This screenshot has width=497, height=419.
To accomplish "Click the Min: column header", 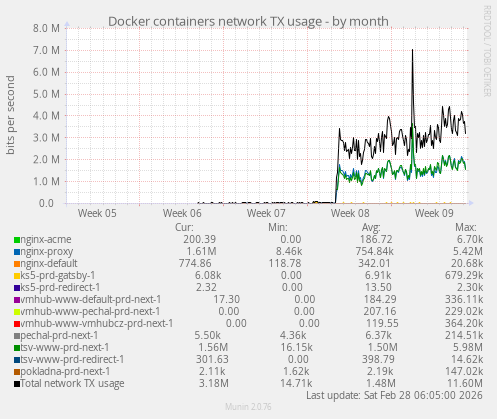I will pos(278,228).
